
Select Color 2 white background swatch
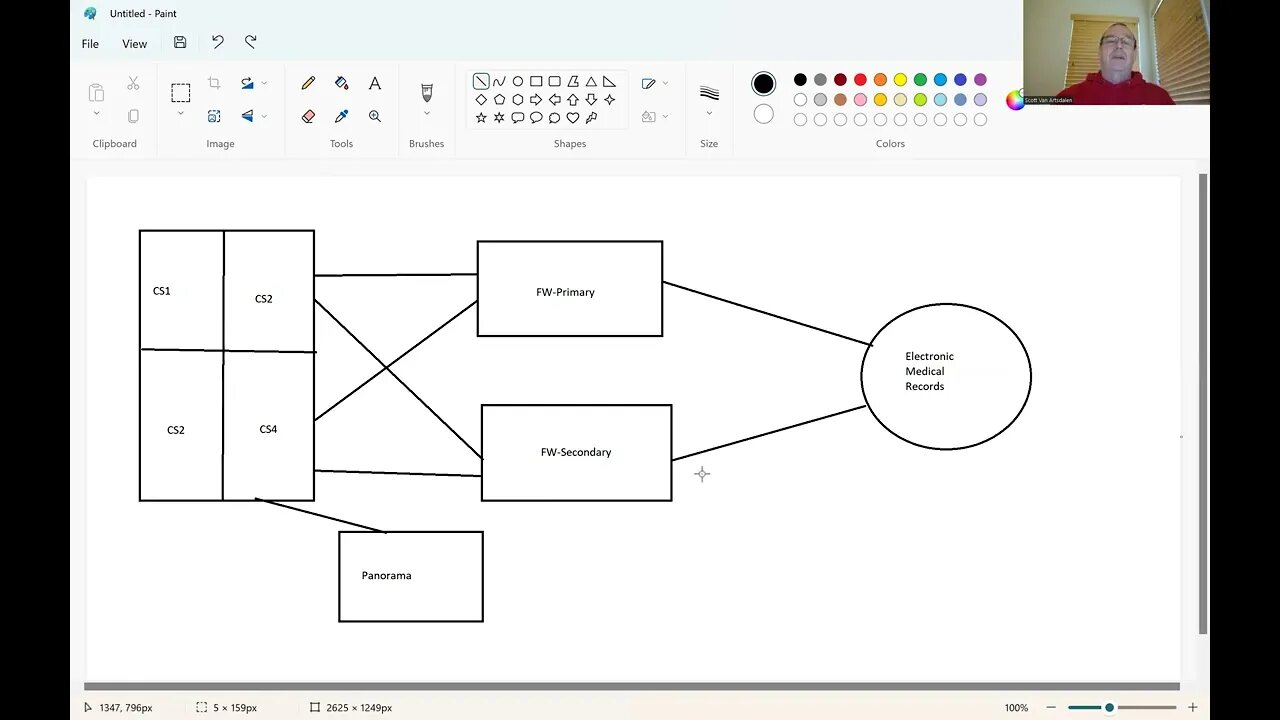click(763, 114)
